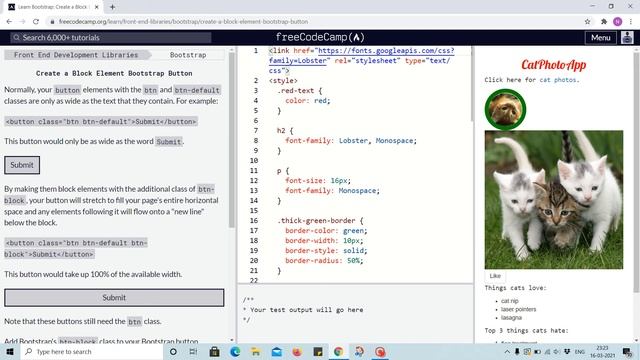Click the search magnifier icon on freeCodeCamp
This screenshot has width=640, height=360.
coord(16,38)
